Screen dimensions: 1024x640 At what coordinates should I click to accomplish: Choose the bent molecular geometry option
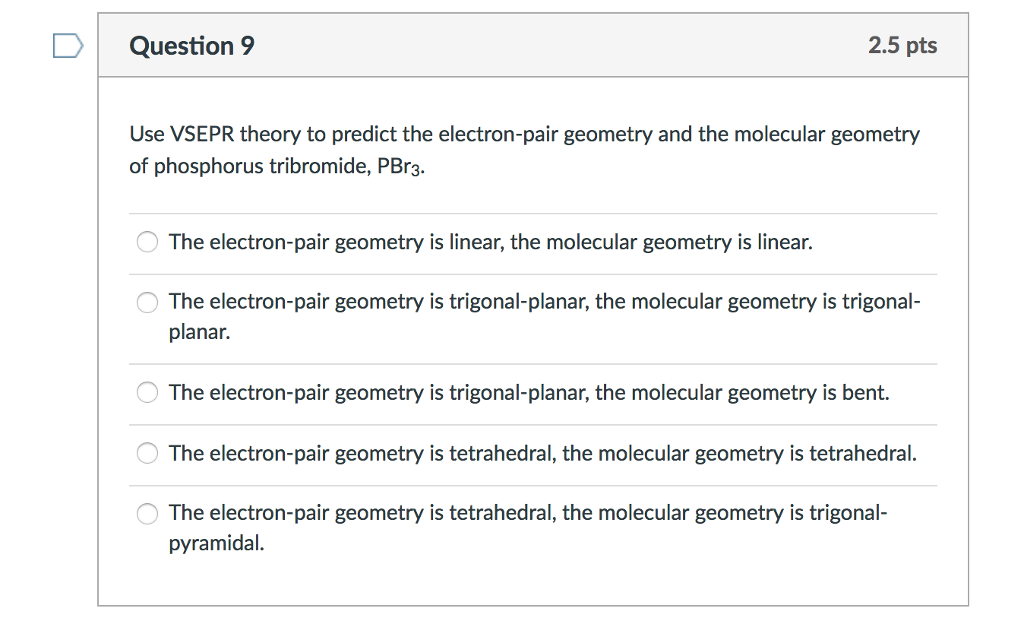(147, 393)
